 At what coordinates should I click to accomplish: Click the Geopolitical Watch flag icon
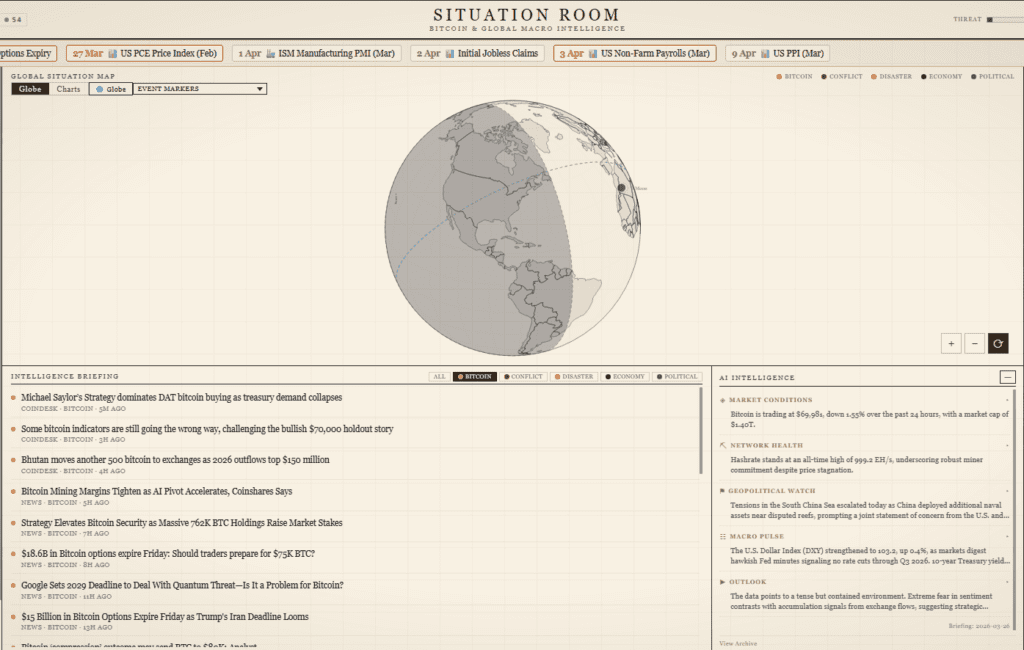pos(723,489)
